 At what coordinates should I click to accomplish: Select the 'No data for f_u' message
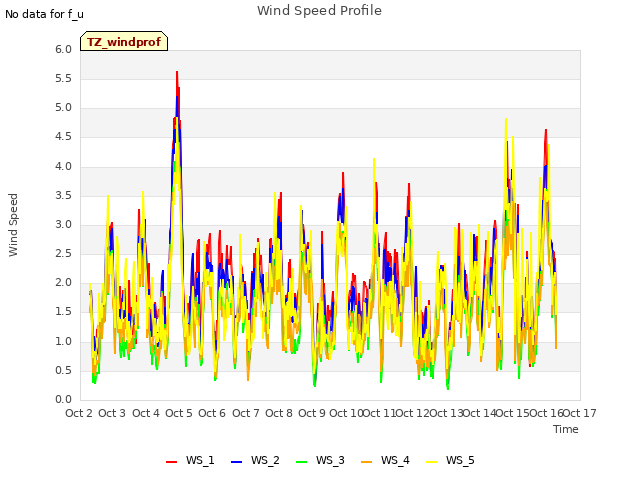coord(44,14)
